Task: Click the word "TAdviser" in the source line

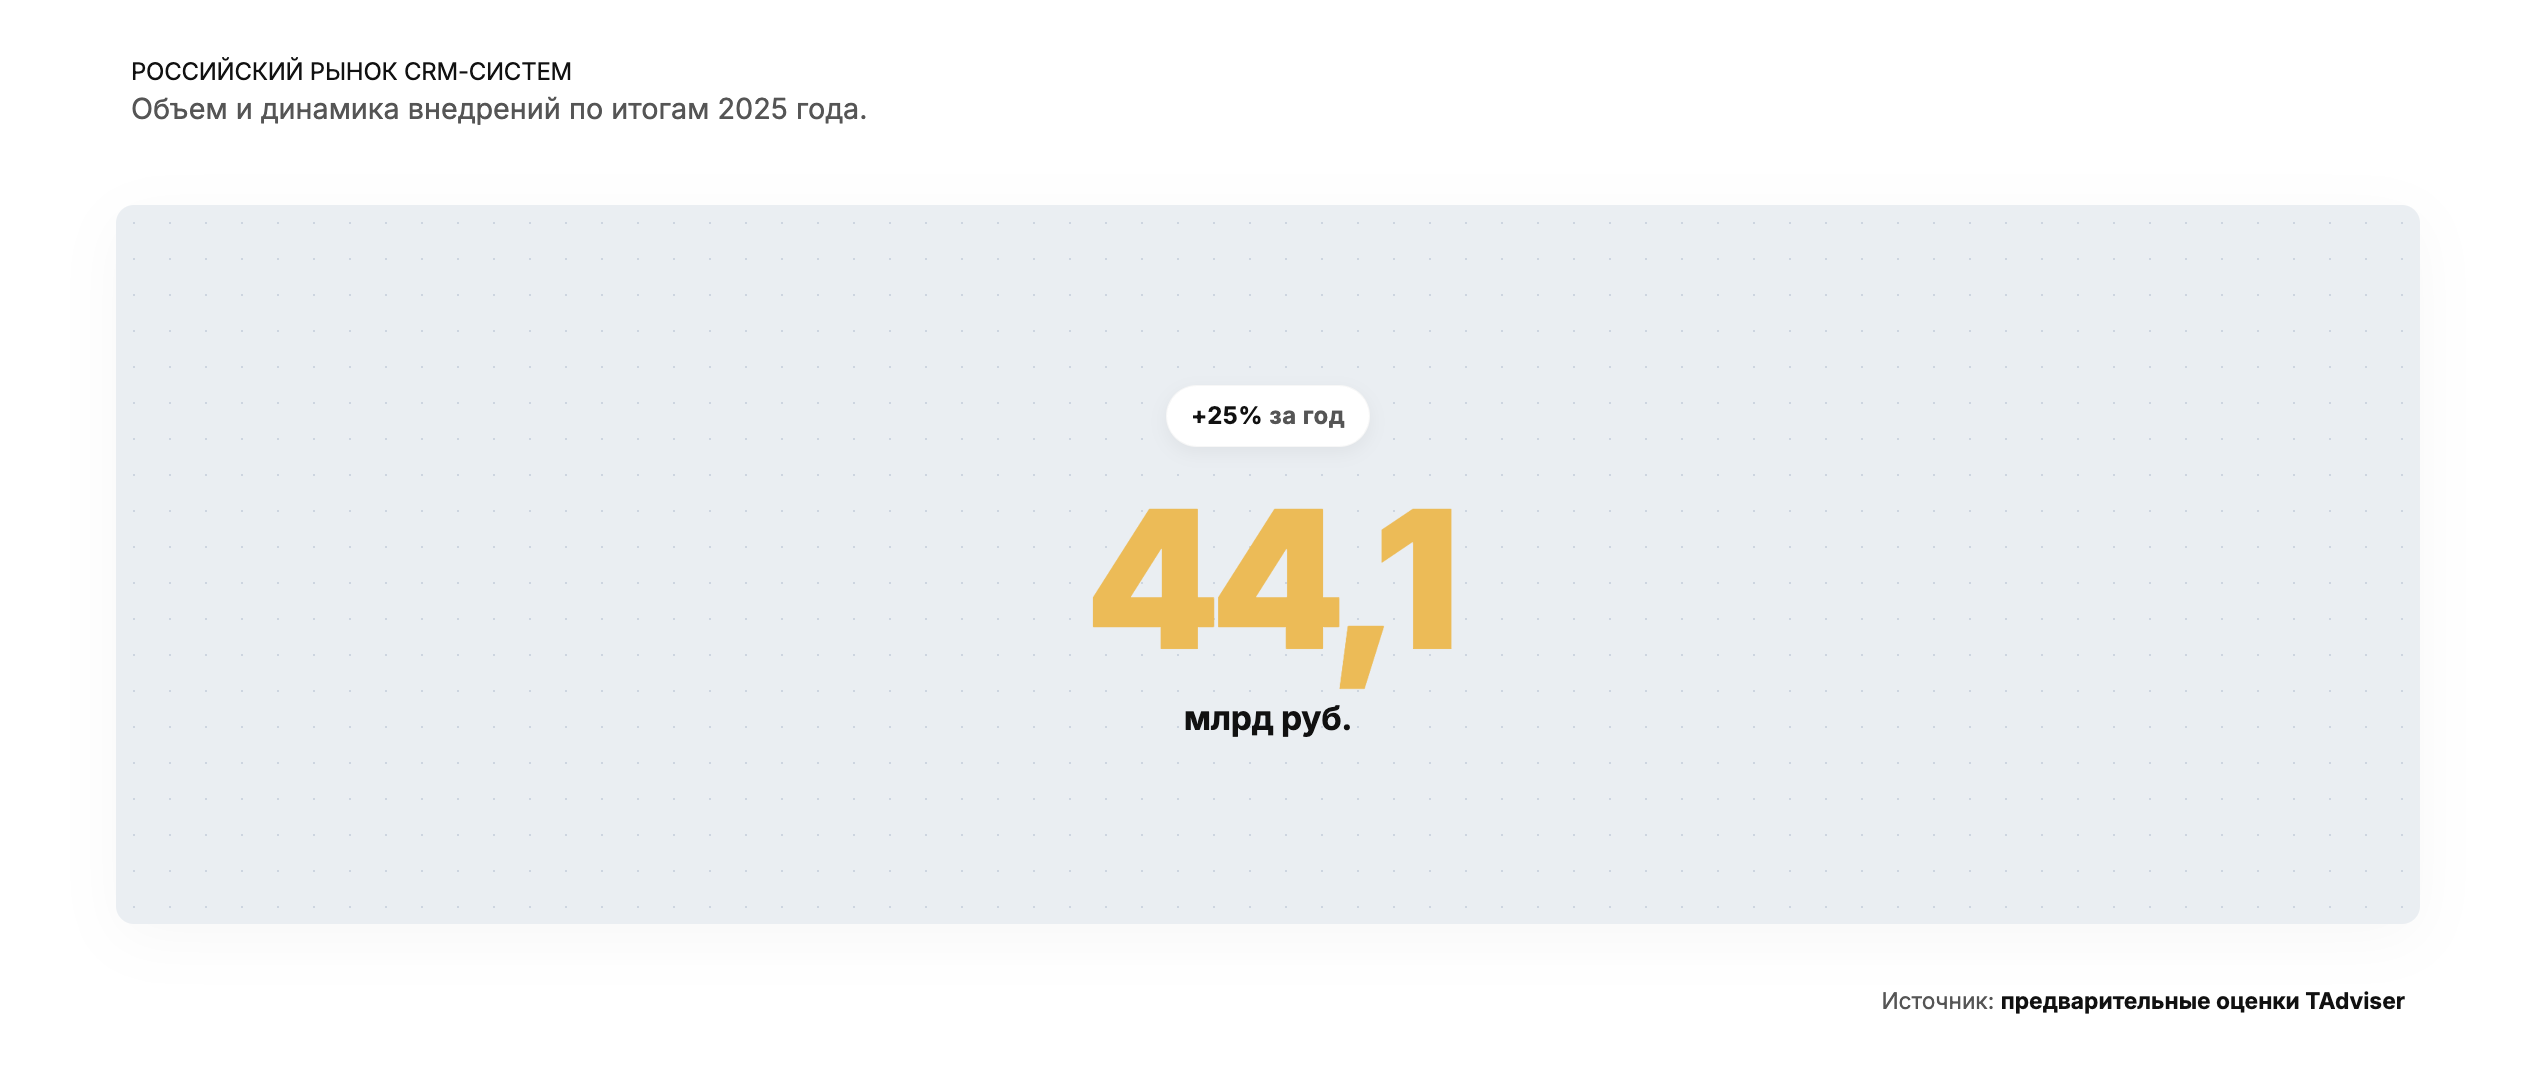Action: (x=2355, y=1001)
